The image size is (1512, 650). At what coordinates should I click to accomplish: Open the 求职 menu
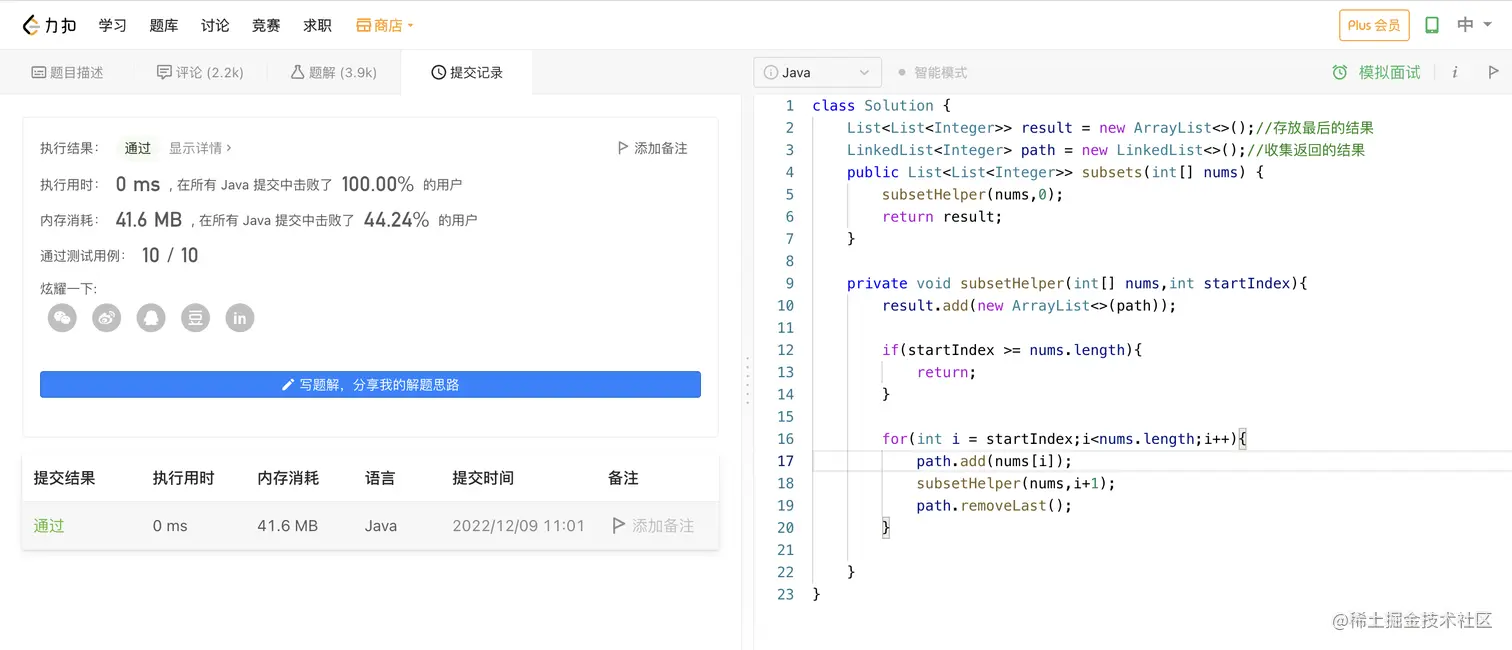(317, 25)
